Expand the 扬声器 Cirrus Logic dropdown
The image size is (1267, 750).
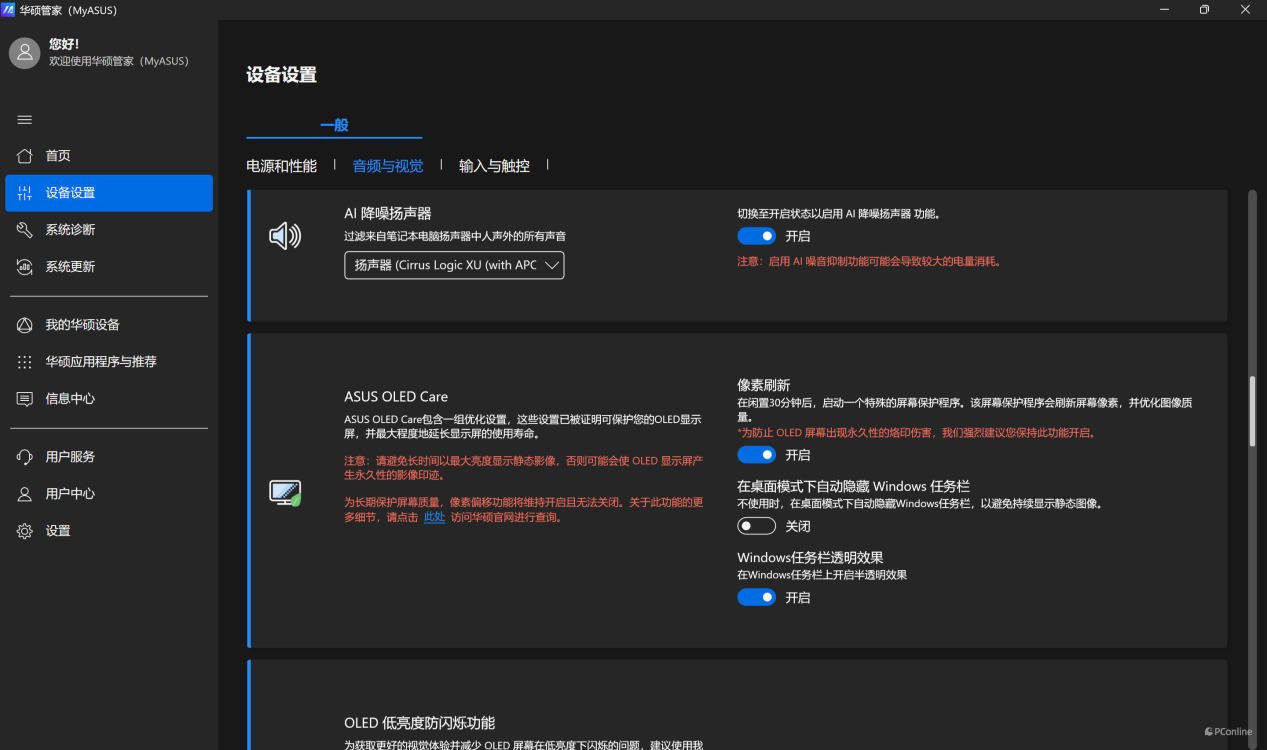(454, 265)
